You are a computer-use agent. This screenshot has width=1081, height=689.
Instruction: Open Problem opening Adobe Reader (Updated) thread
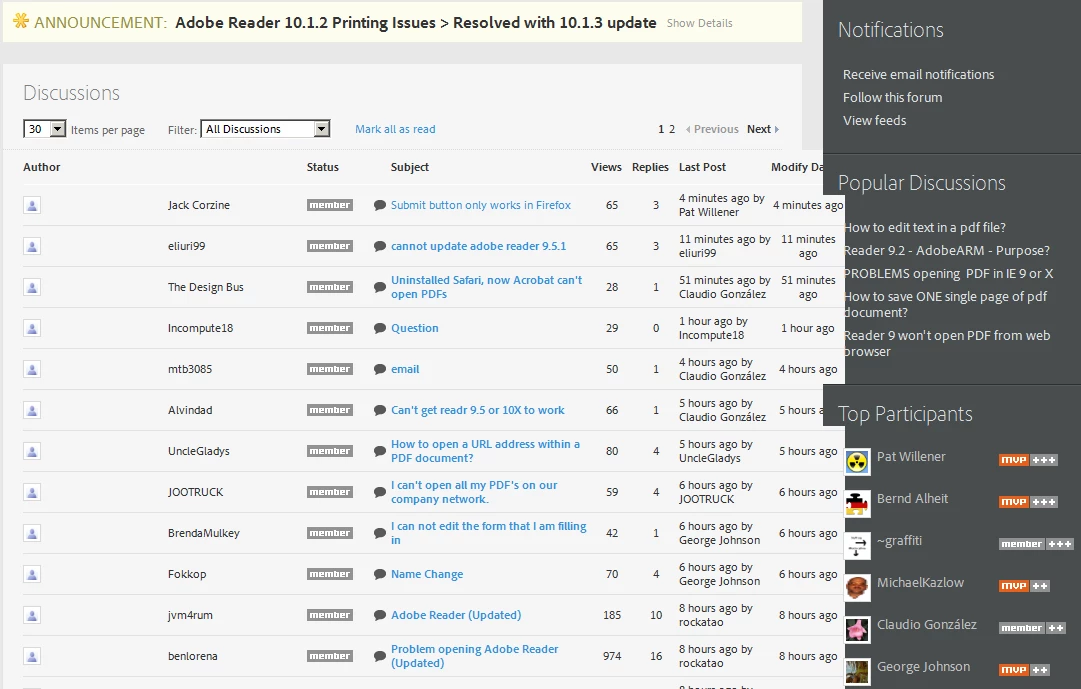click(x=474, y=656)
